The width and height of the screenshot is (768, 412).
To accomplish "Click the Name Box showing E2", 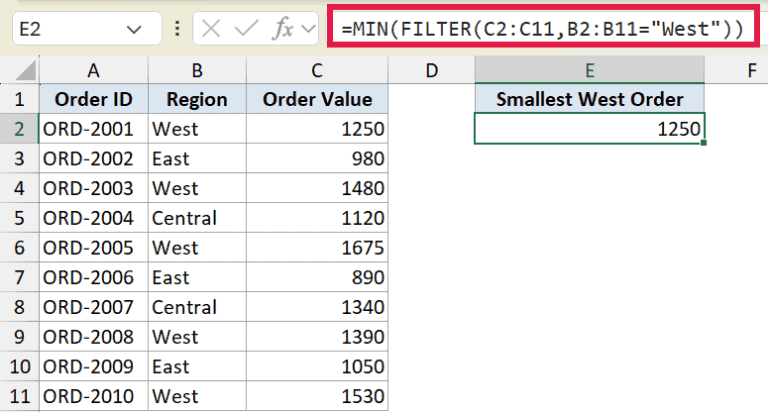I will tap(87, 29).
